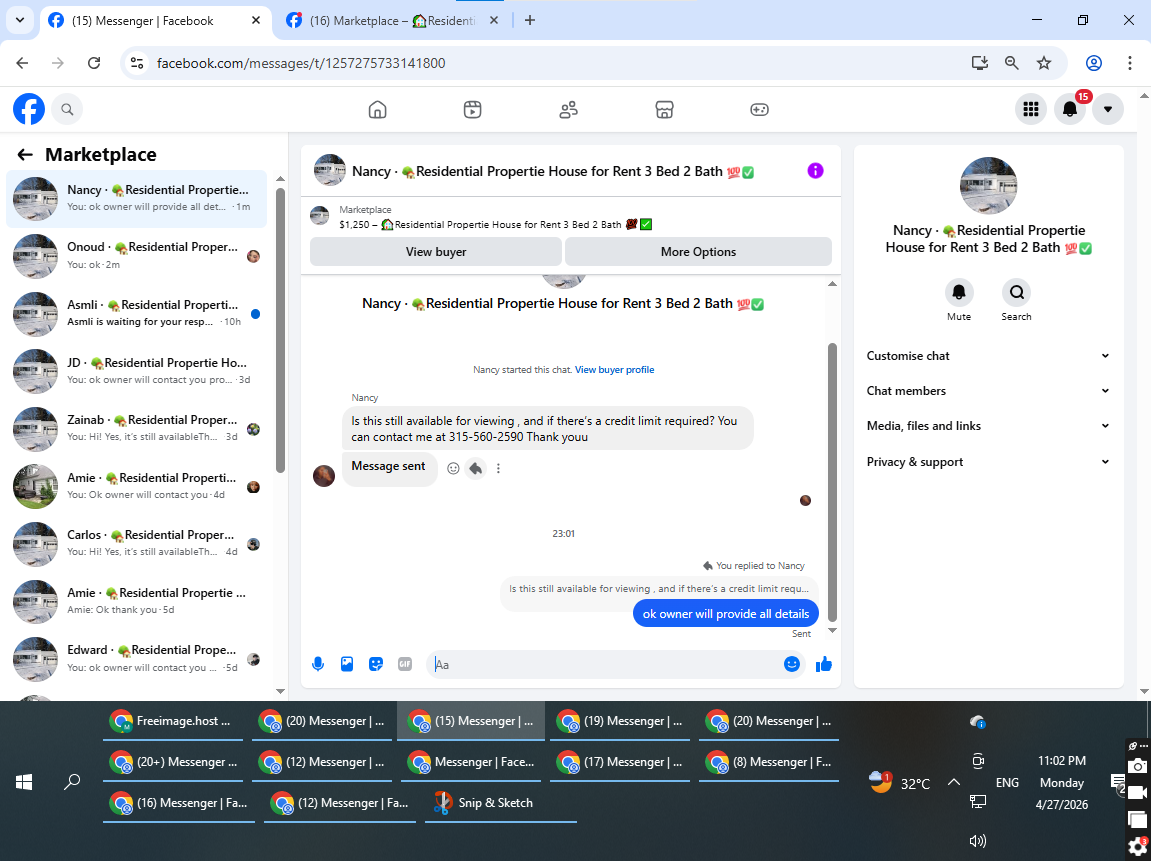Click the conversation list scrollbar
Image resolution: width=1151 pixels, height=861 pixels.
tap(280, 330)
